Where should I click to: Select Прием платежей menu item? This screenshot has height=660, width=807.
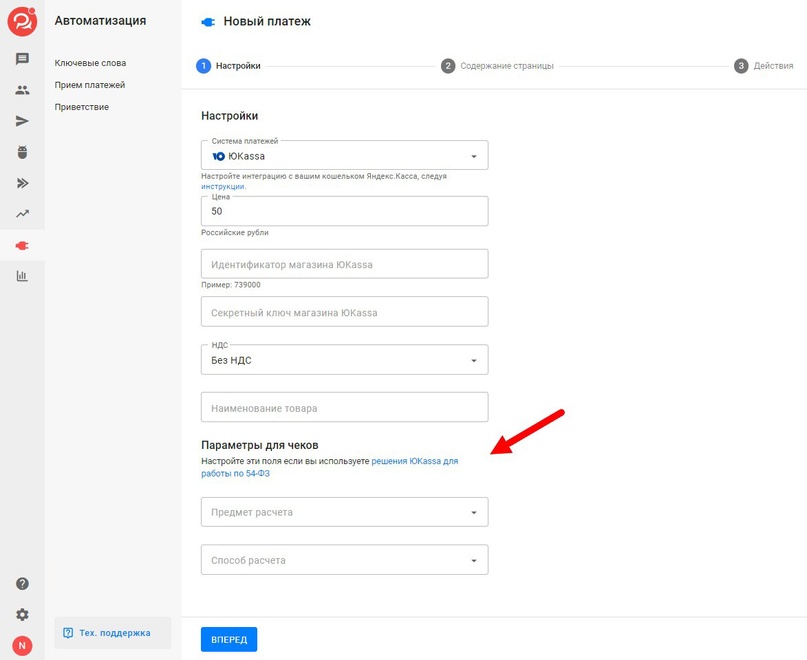pyautogui.click(x=90, y=85)
